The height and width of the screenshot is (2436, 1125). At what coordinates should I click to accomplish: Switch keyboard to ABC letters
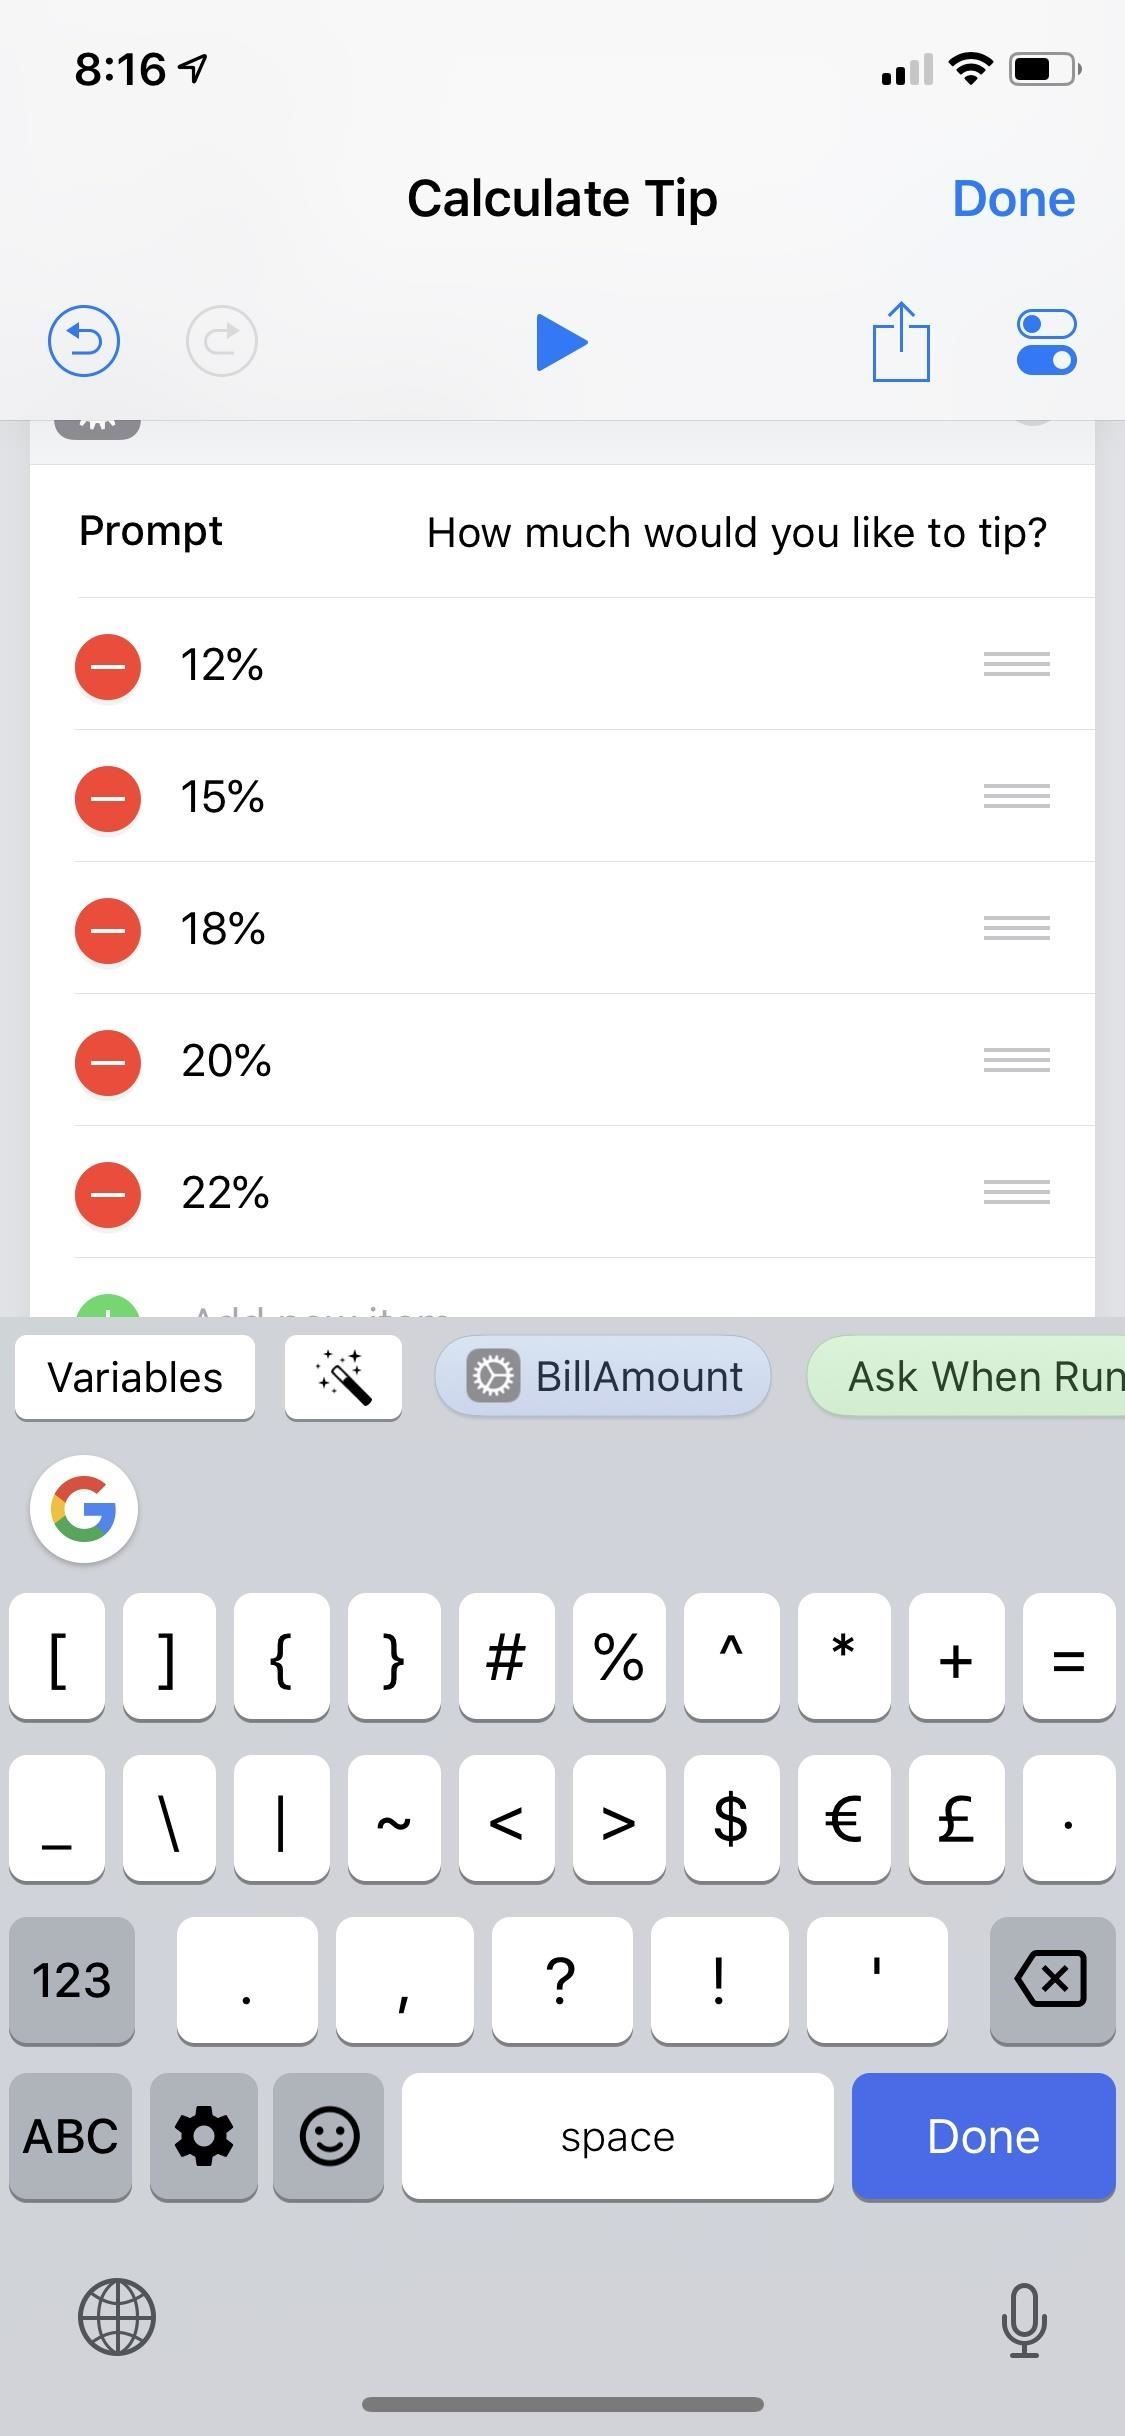click(x=70, y=2136)
